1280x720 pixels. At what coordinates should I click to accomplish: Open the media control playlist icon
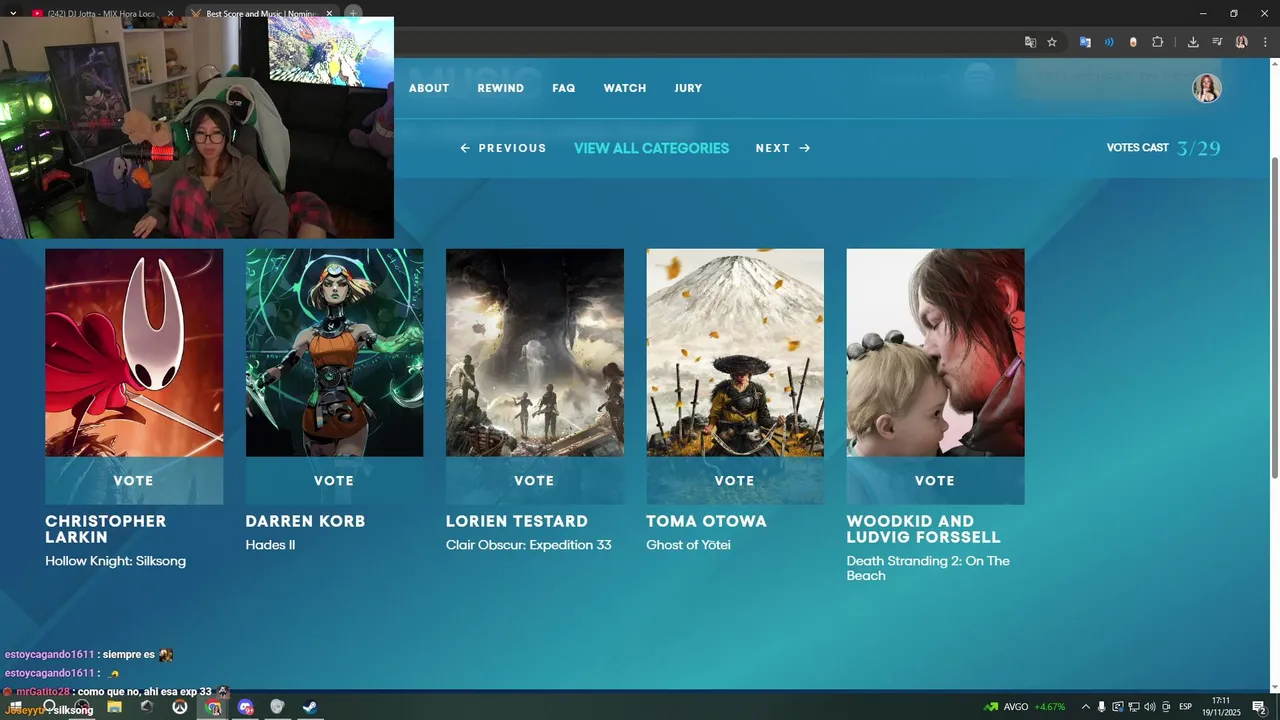(1217, 42)
